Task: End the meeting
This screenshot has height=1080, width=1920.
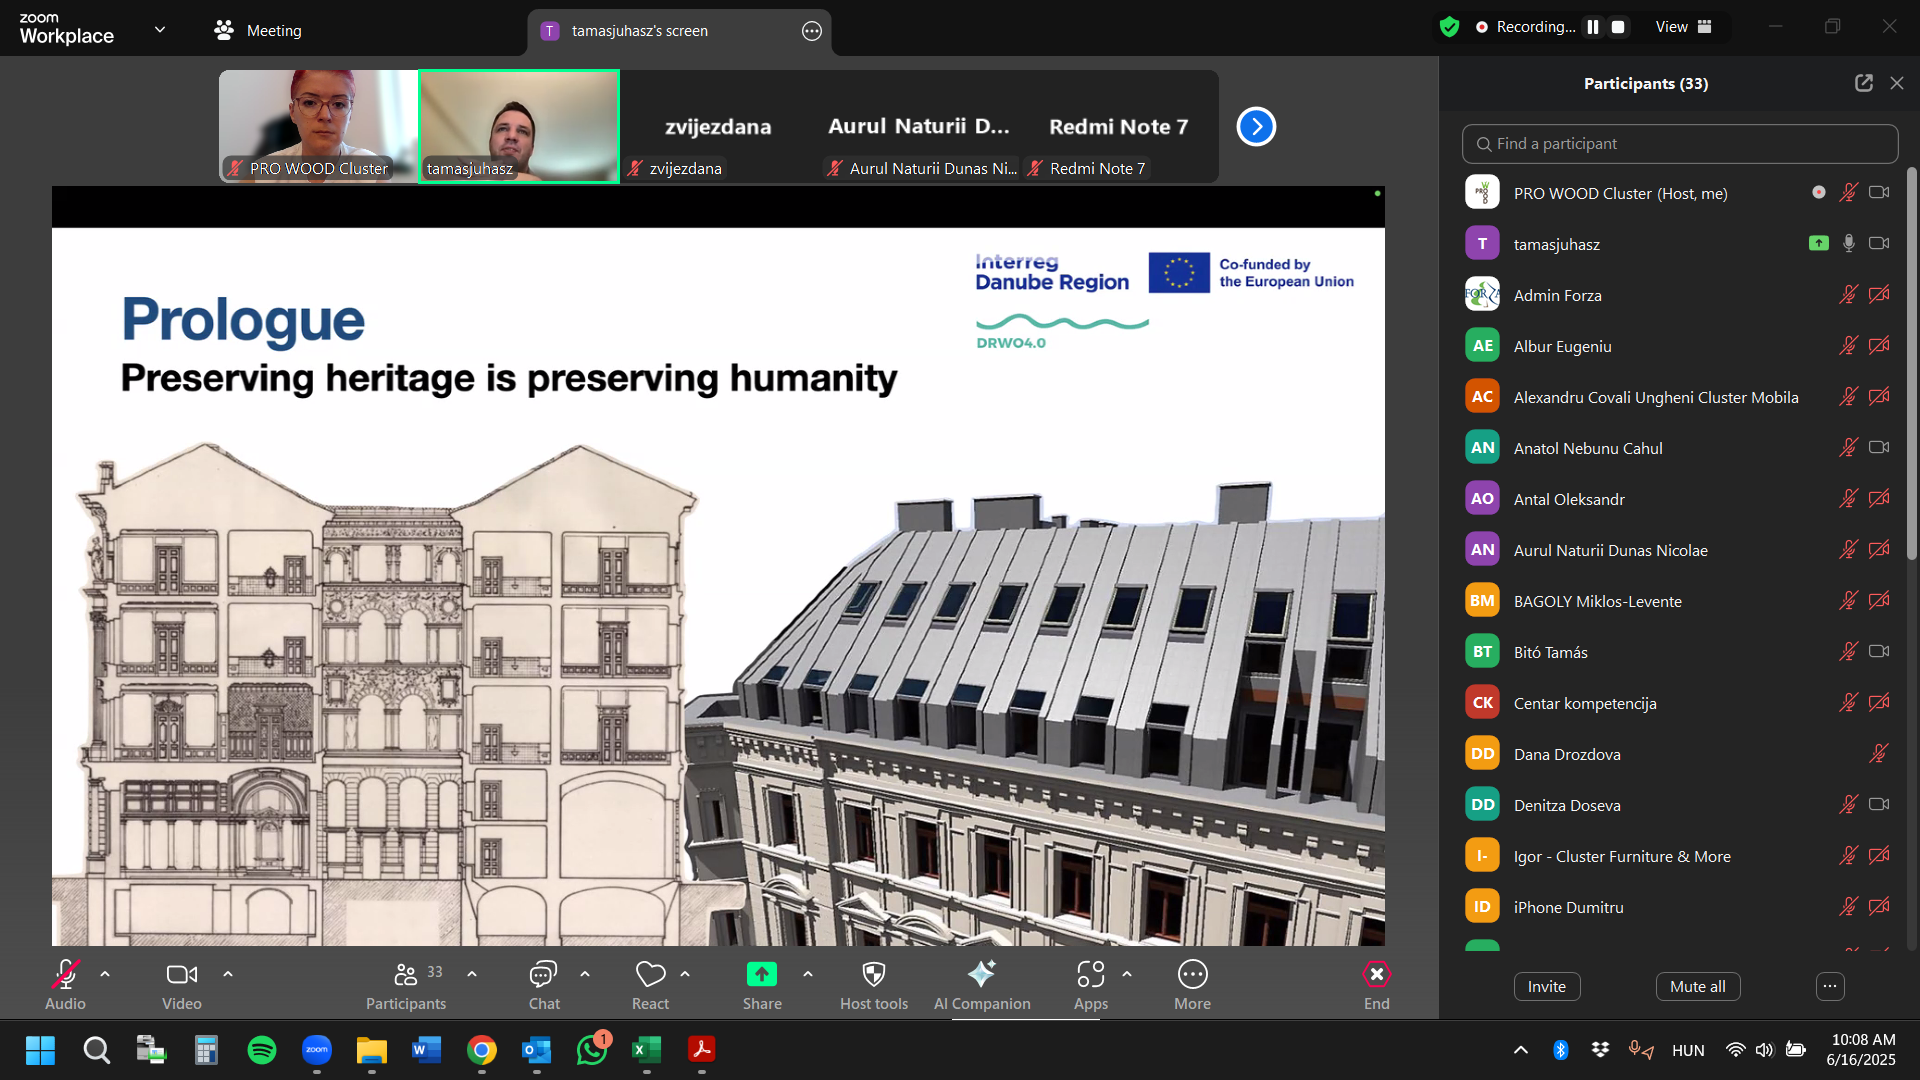Action: click(1377, 985)
